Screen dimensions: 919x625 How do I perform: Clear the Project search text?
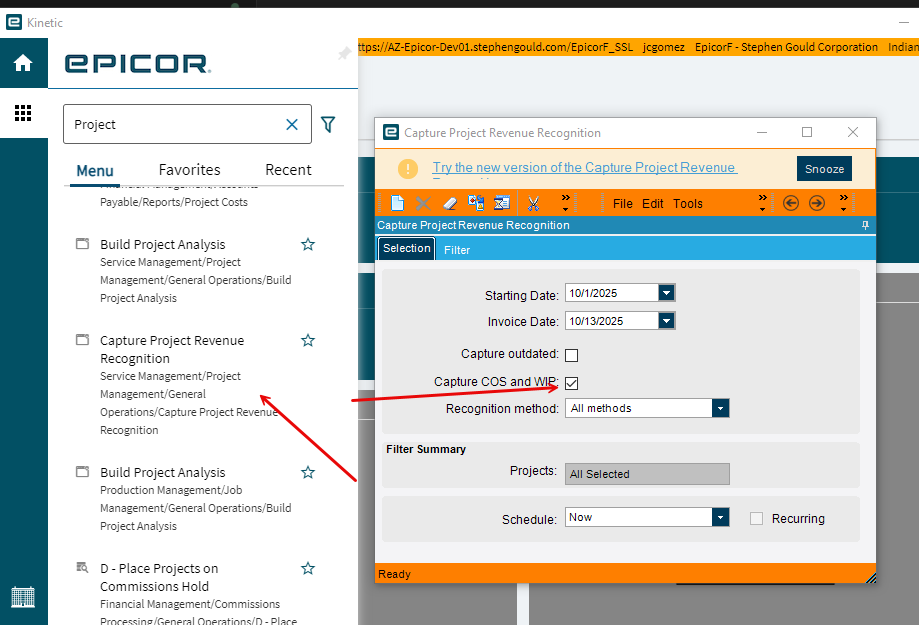click(292, 124)
